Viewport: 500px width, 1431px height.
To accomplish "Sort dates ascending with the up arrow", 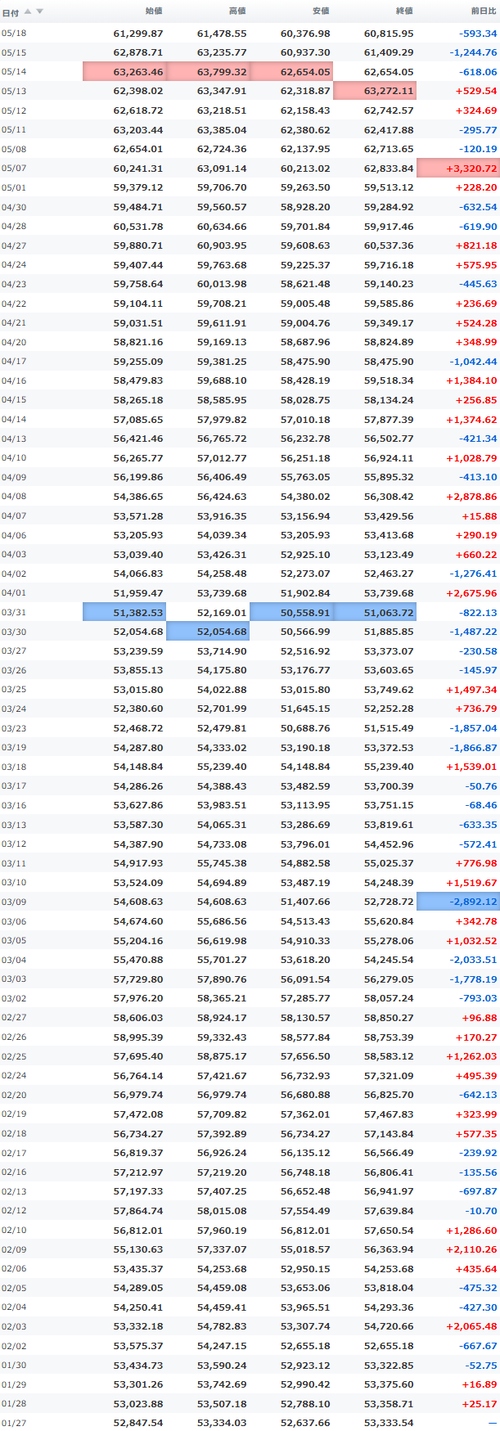I will click(x=28, y=11).
